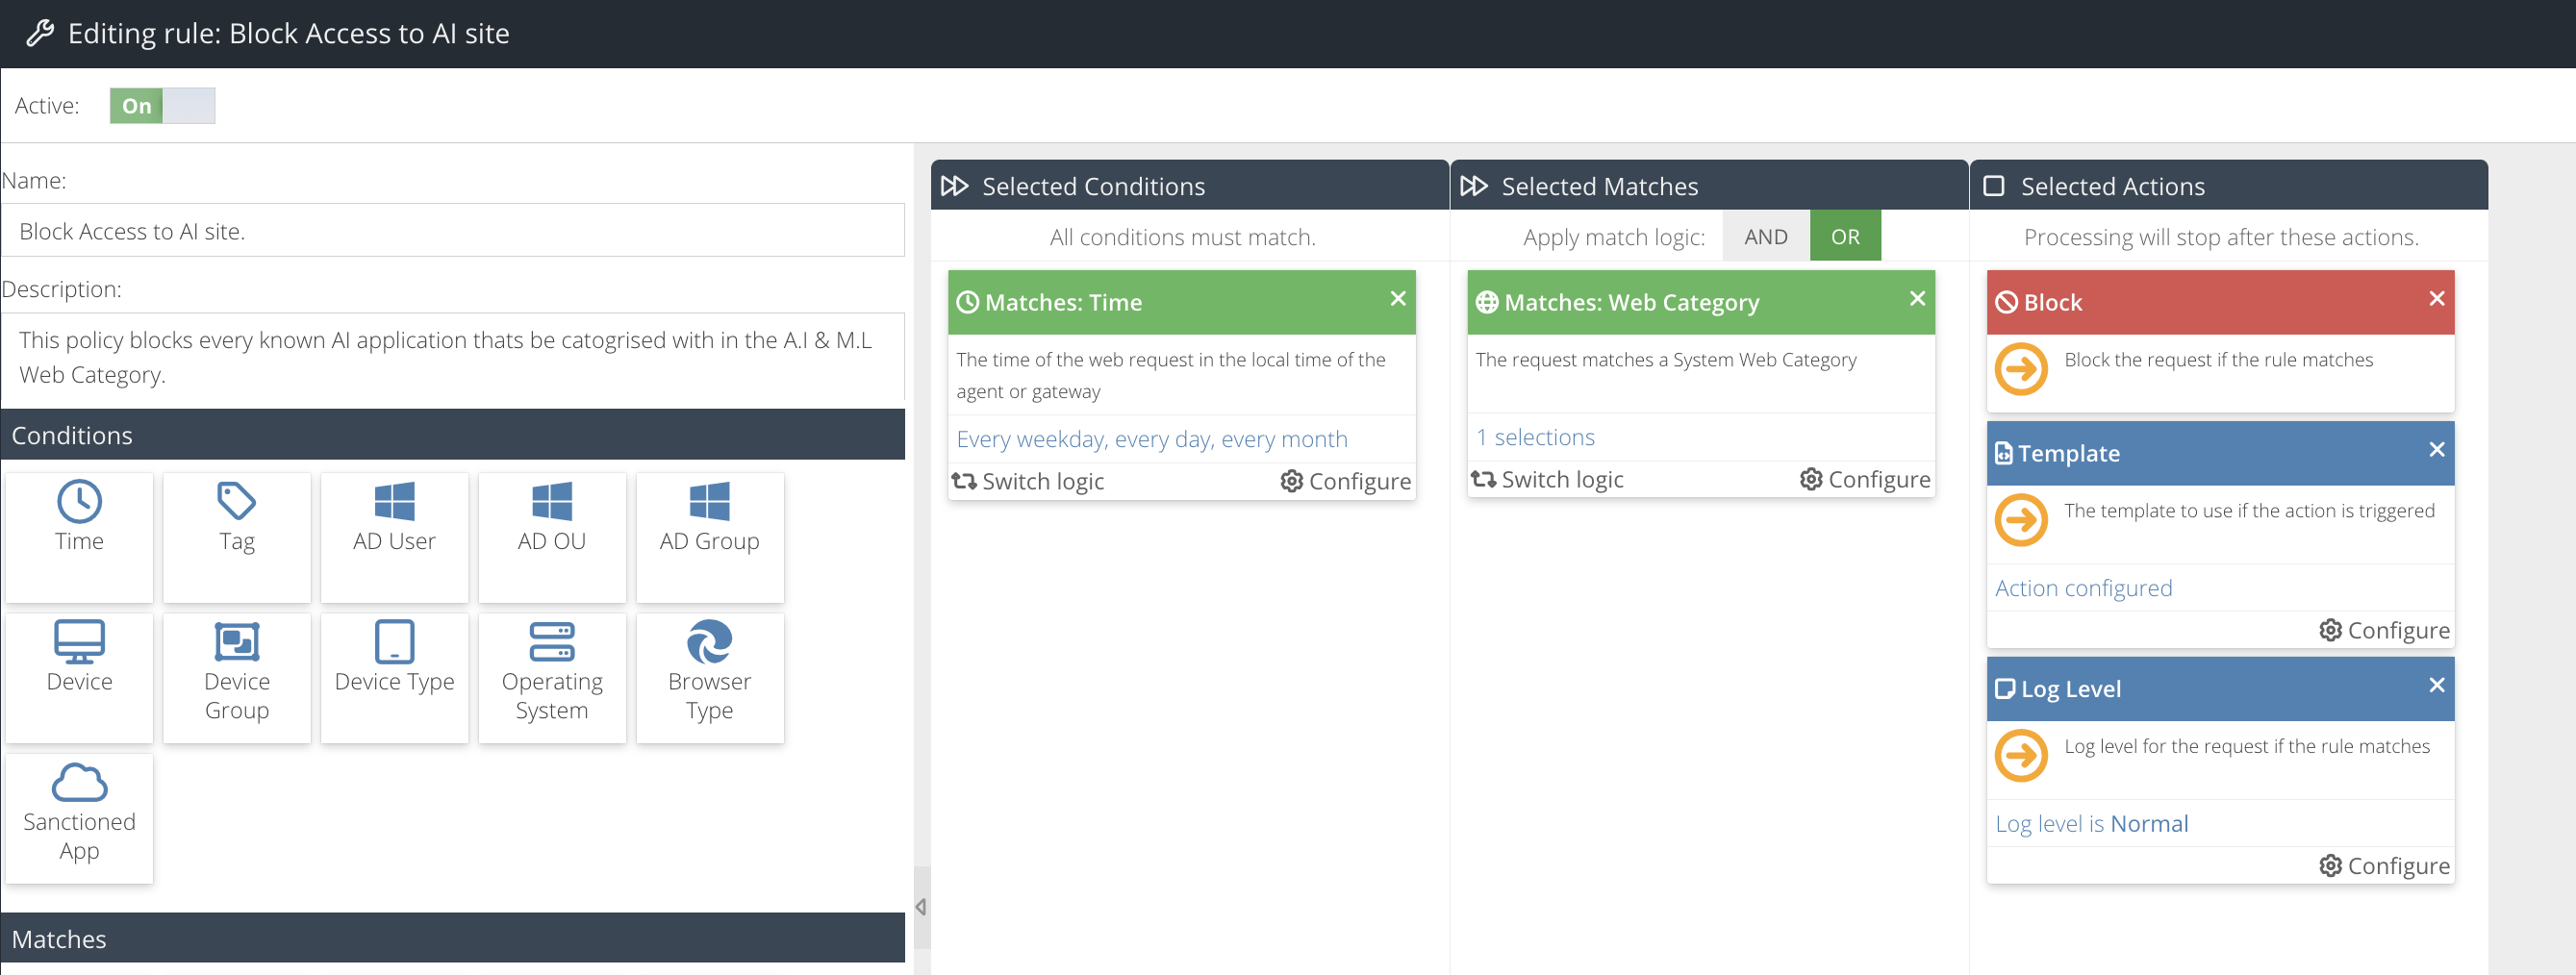Click the Selected Matches panel header

[1709, 186]
